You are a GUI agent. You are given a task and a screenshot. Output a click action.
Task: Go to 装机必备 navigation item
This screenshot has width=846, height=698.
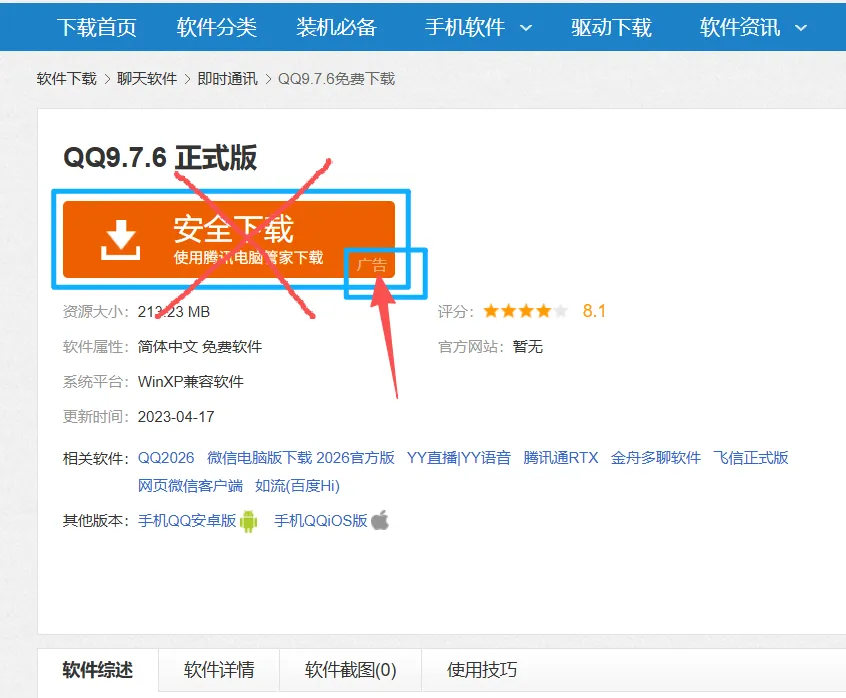336,27
